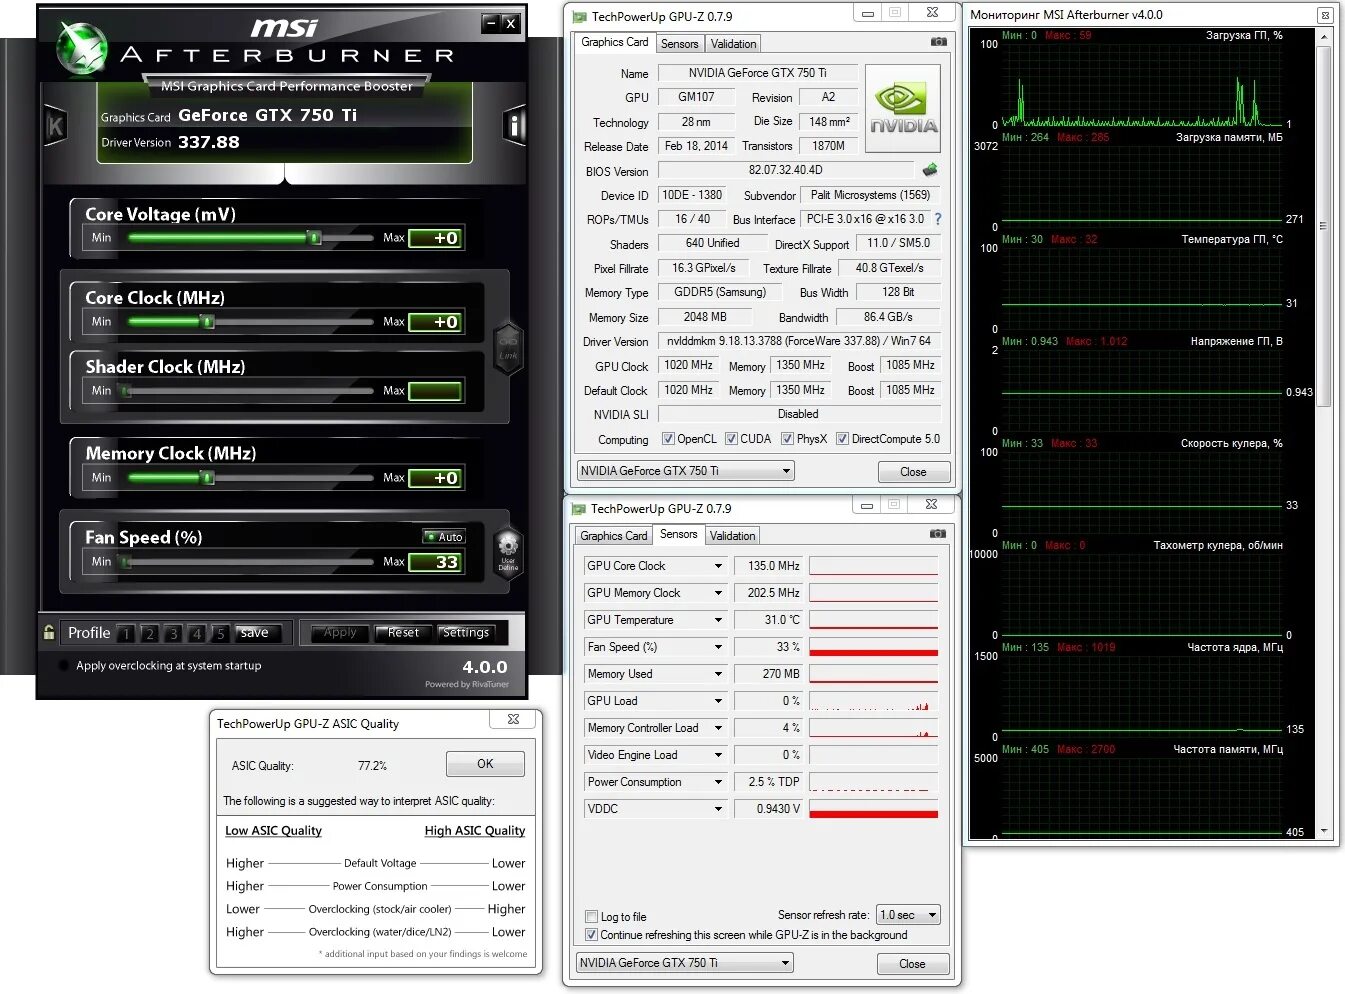Click Apply button in Afterburner

(x=340, y=632)
